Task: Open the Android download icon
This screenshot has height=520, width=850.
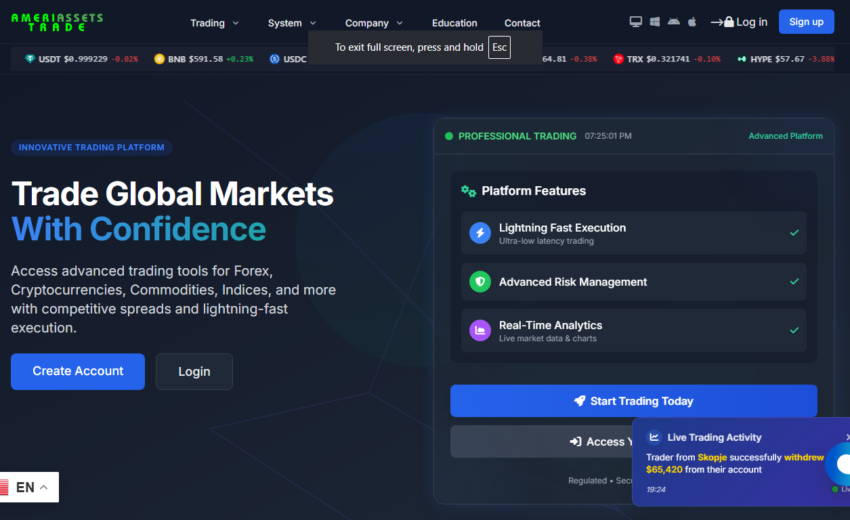Action: [x=673, y=22]
